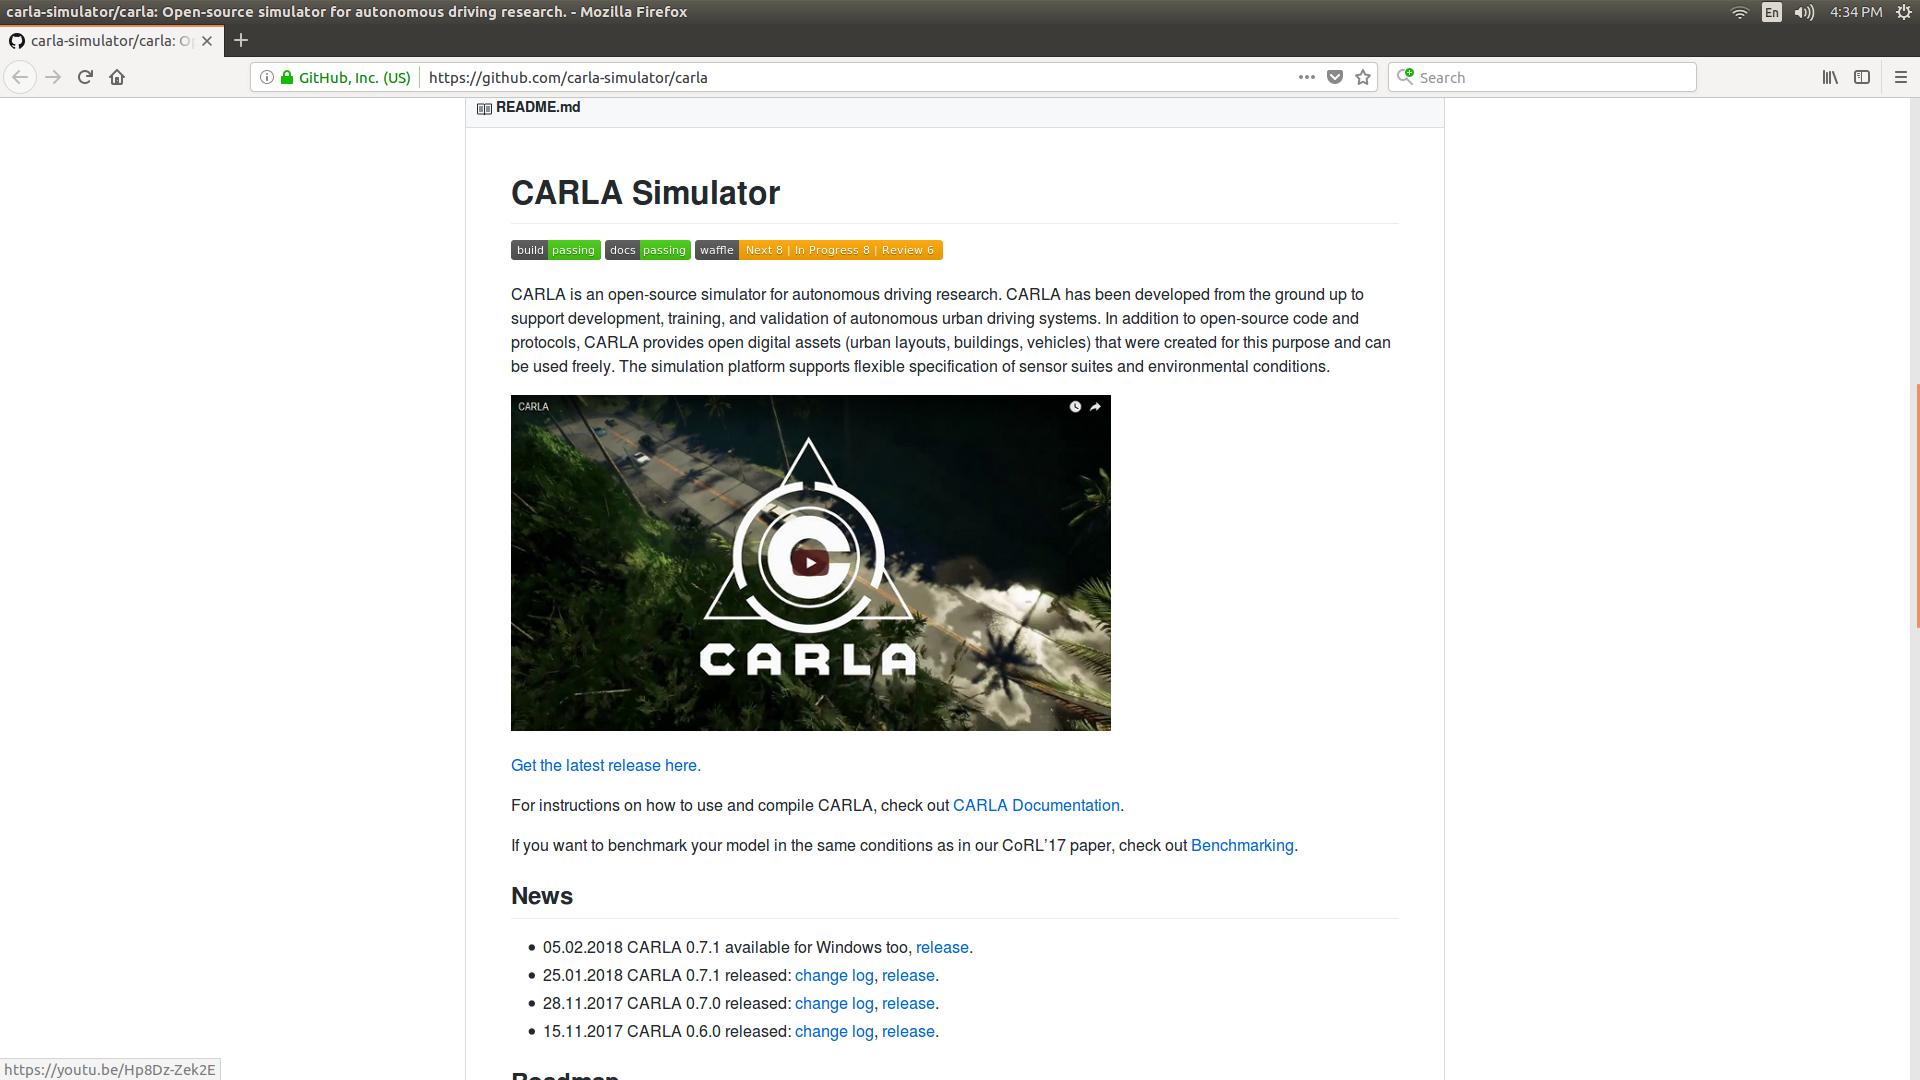The image size is (1920, 1080).
Task: Click the GitHub, Inc. (US) identity label
Action: pyautogui.click(x=354, y=77)
